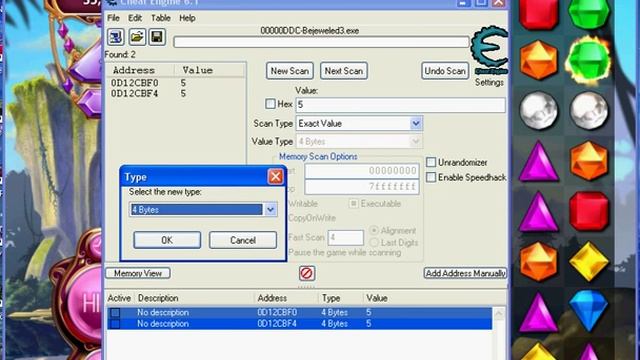
Task: Click the scan Value input field
Action: click(x=400, y=104)
